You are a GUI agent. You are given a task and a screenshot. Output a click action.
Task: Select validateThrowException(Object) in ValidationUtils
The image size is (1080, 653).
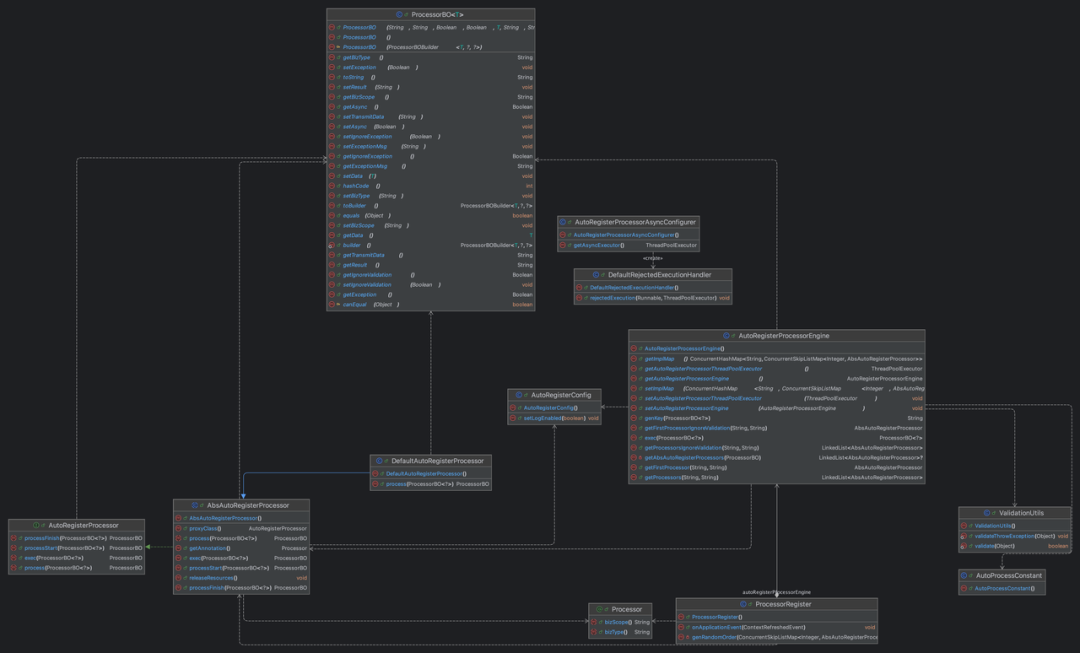(x=1015, y=536)
